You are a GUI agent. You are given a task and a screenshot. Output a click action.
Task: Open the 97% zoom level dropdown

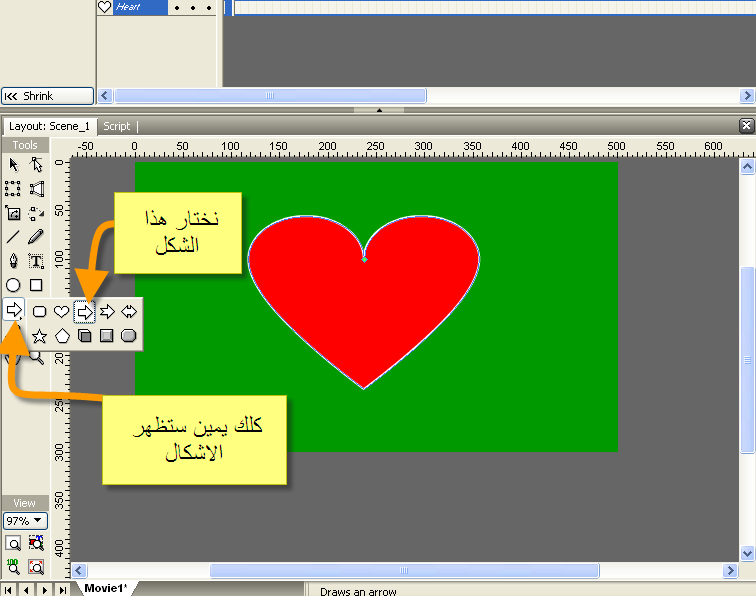(x=25, y=521)
